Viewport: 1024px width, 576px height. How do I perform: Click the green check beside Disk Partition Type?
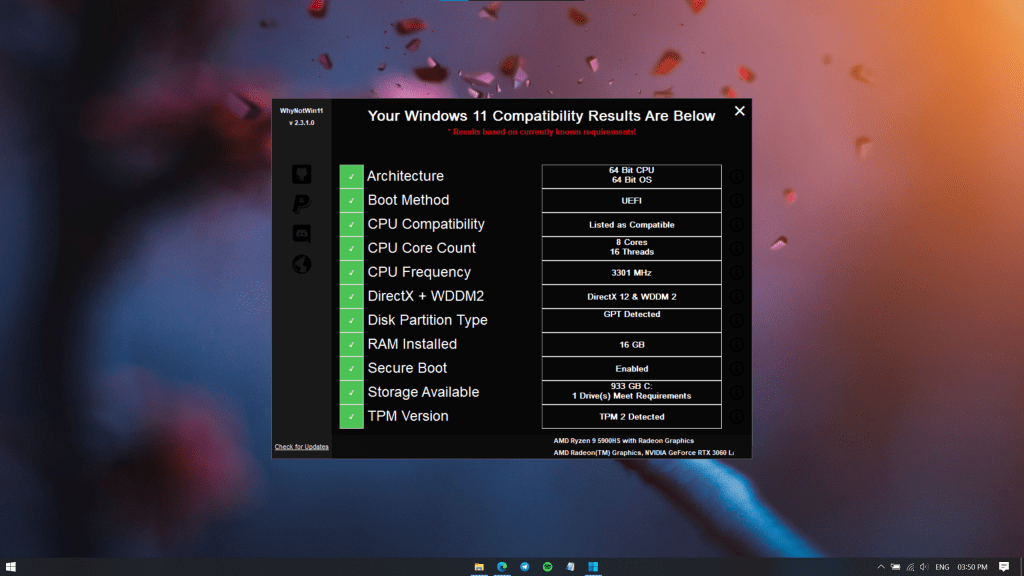pos(351,321)
